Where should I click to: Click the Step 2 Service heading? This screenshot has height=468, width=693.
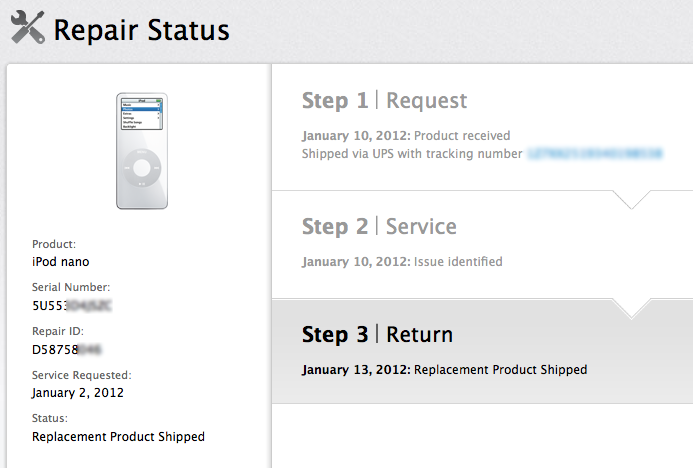[379, 227]
